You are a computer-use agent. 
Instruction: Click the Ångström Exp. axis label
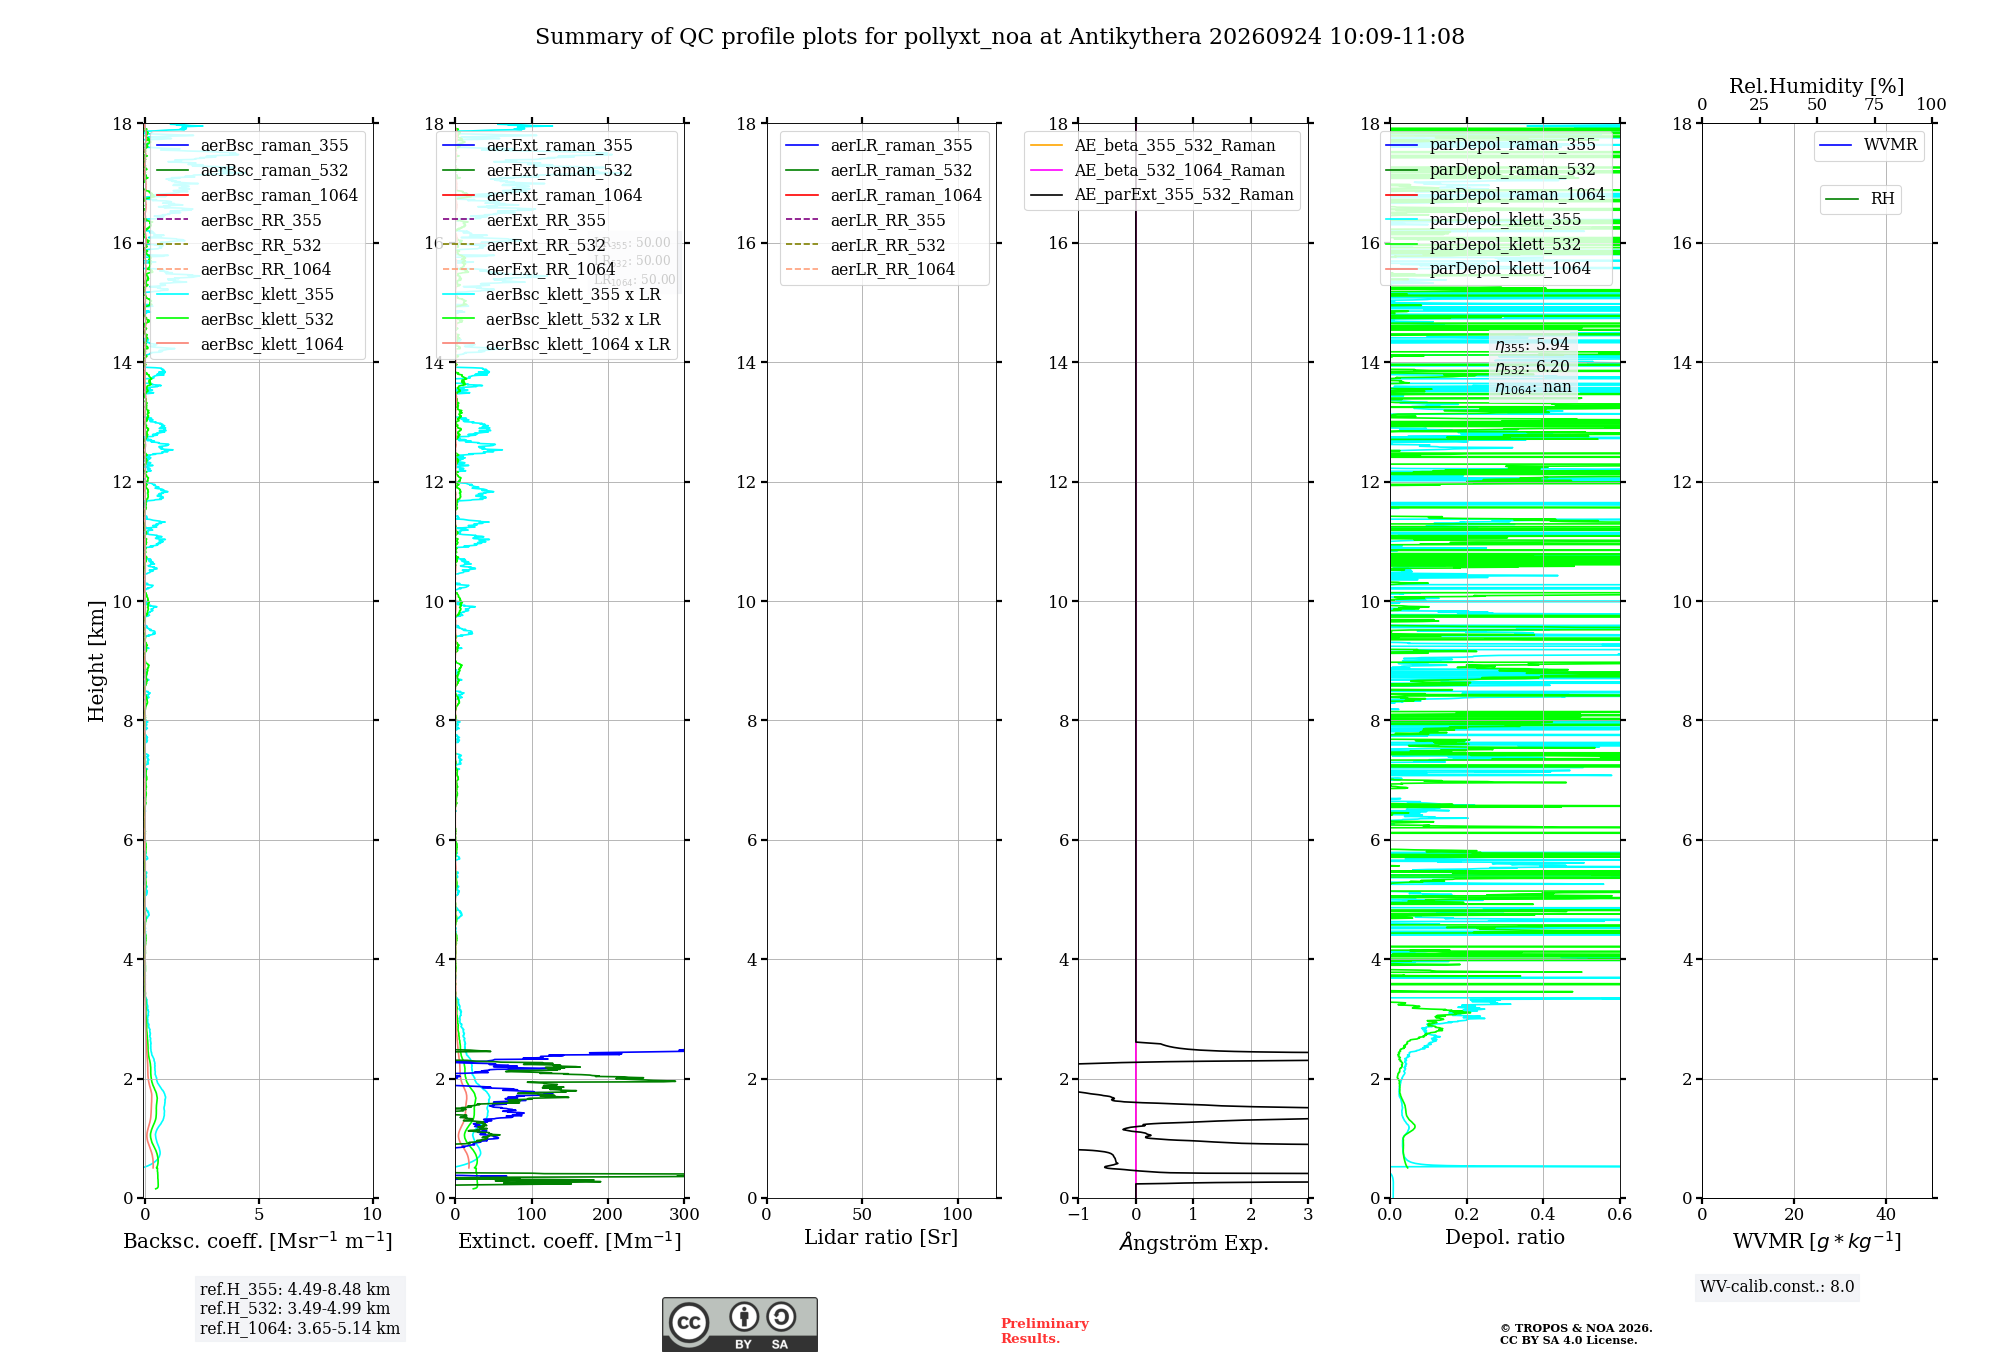[1193, 1242]
